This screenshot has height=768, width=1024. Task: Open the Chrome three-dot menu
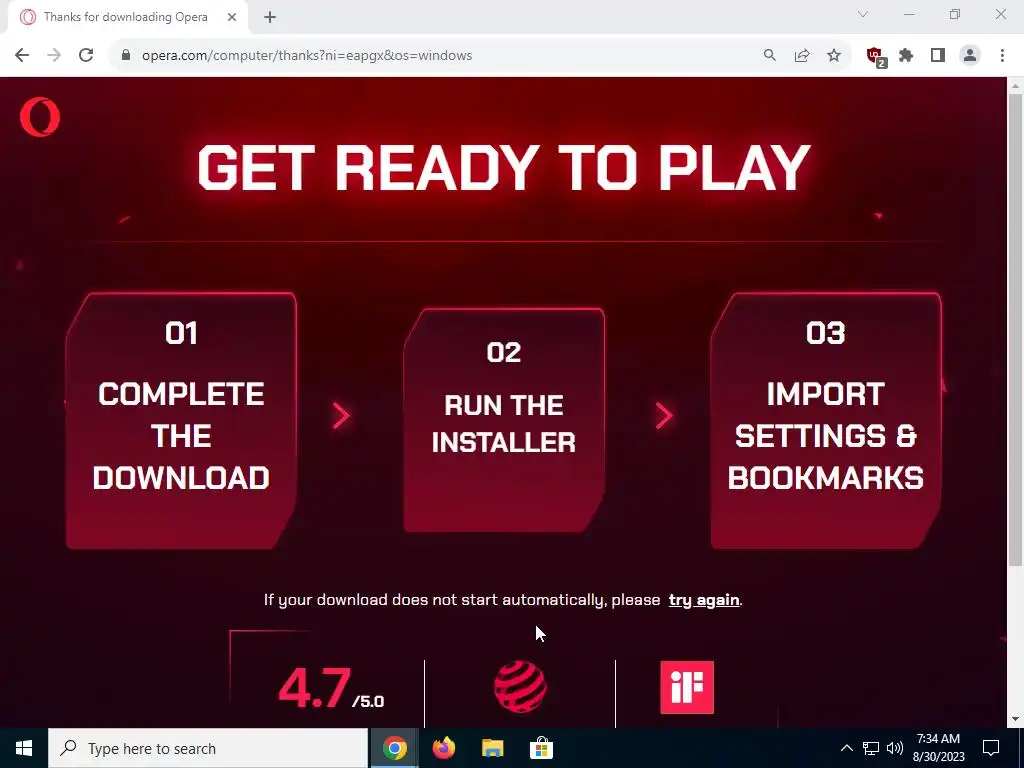click(x=1002, y=56)
